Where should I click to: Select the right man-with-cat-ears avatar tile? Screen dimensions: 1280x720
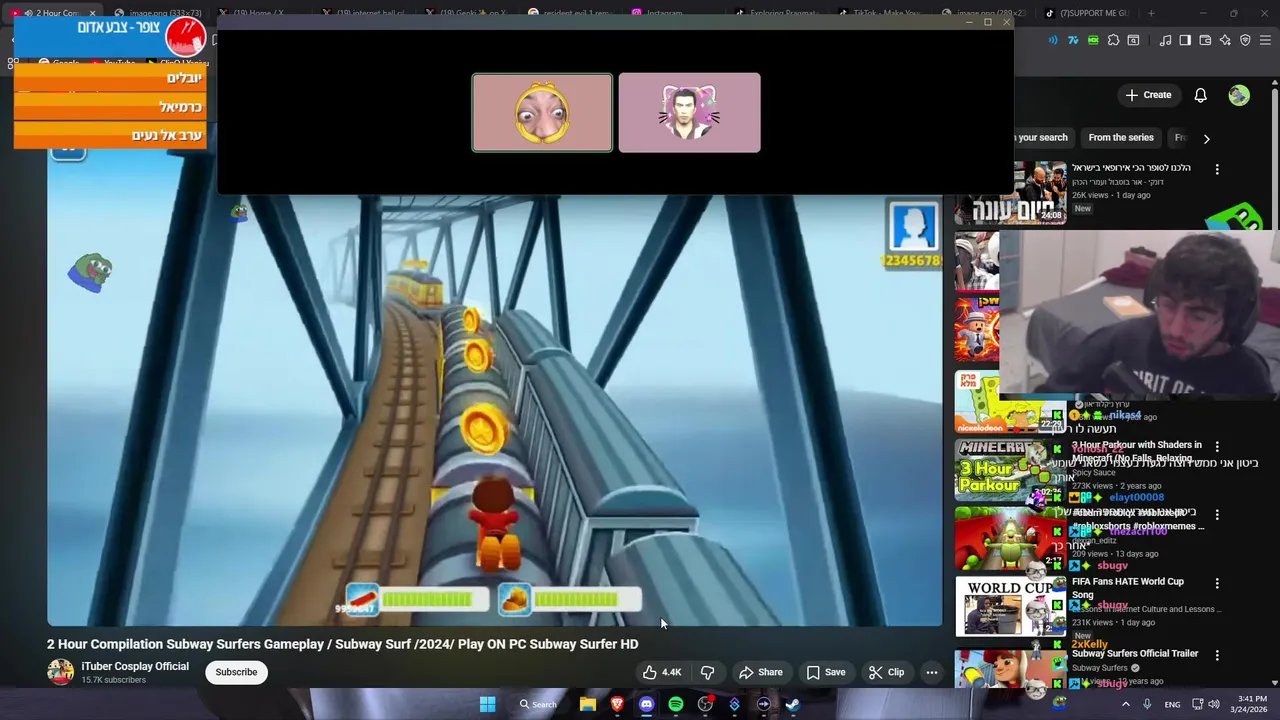(689, 113)
